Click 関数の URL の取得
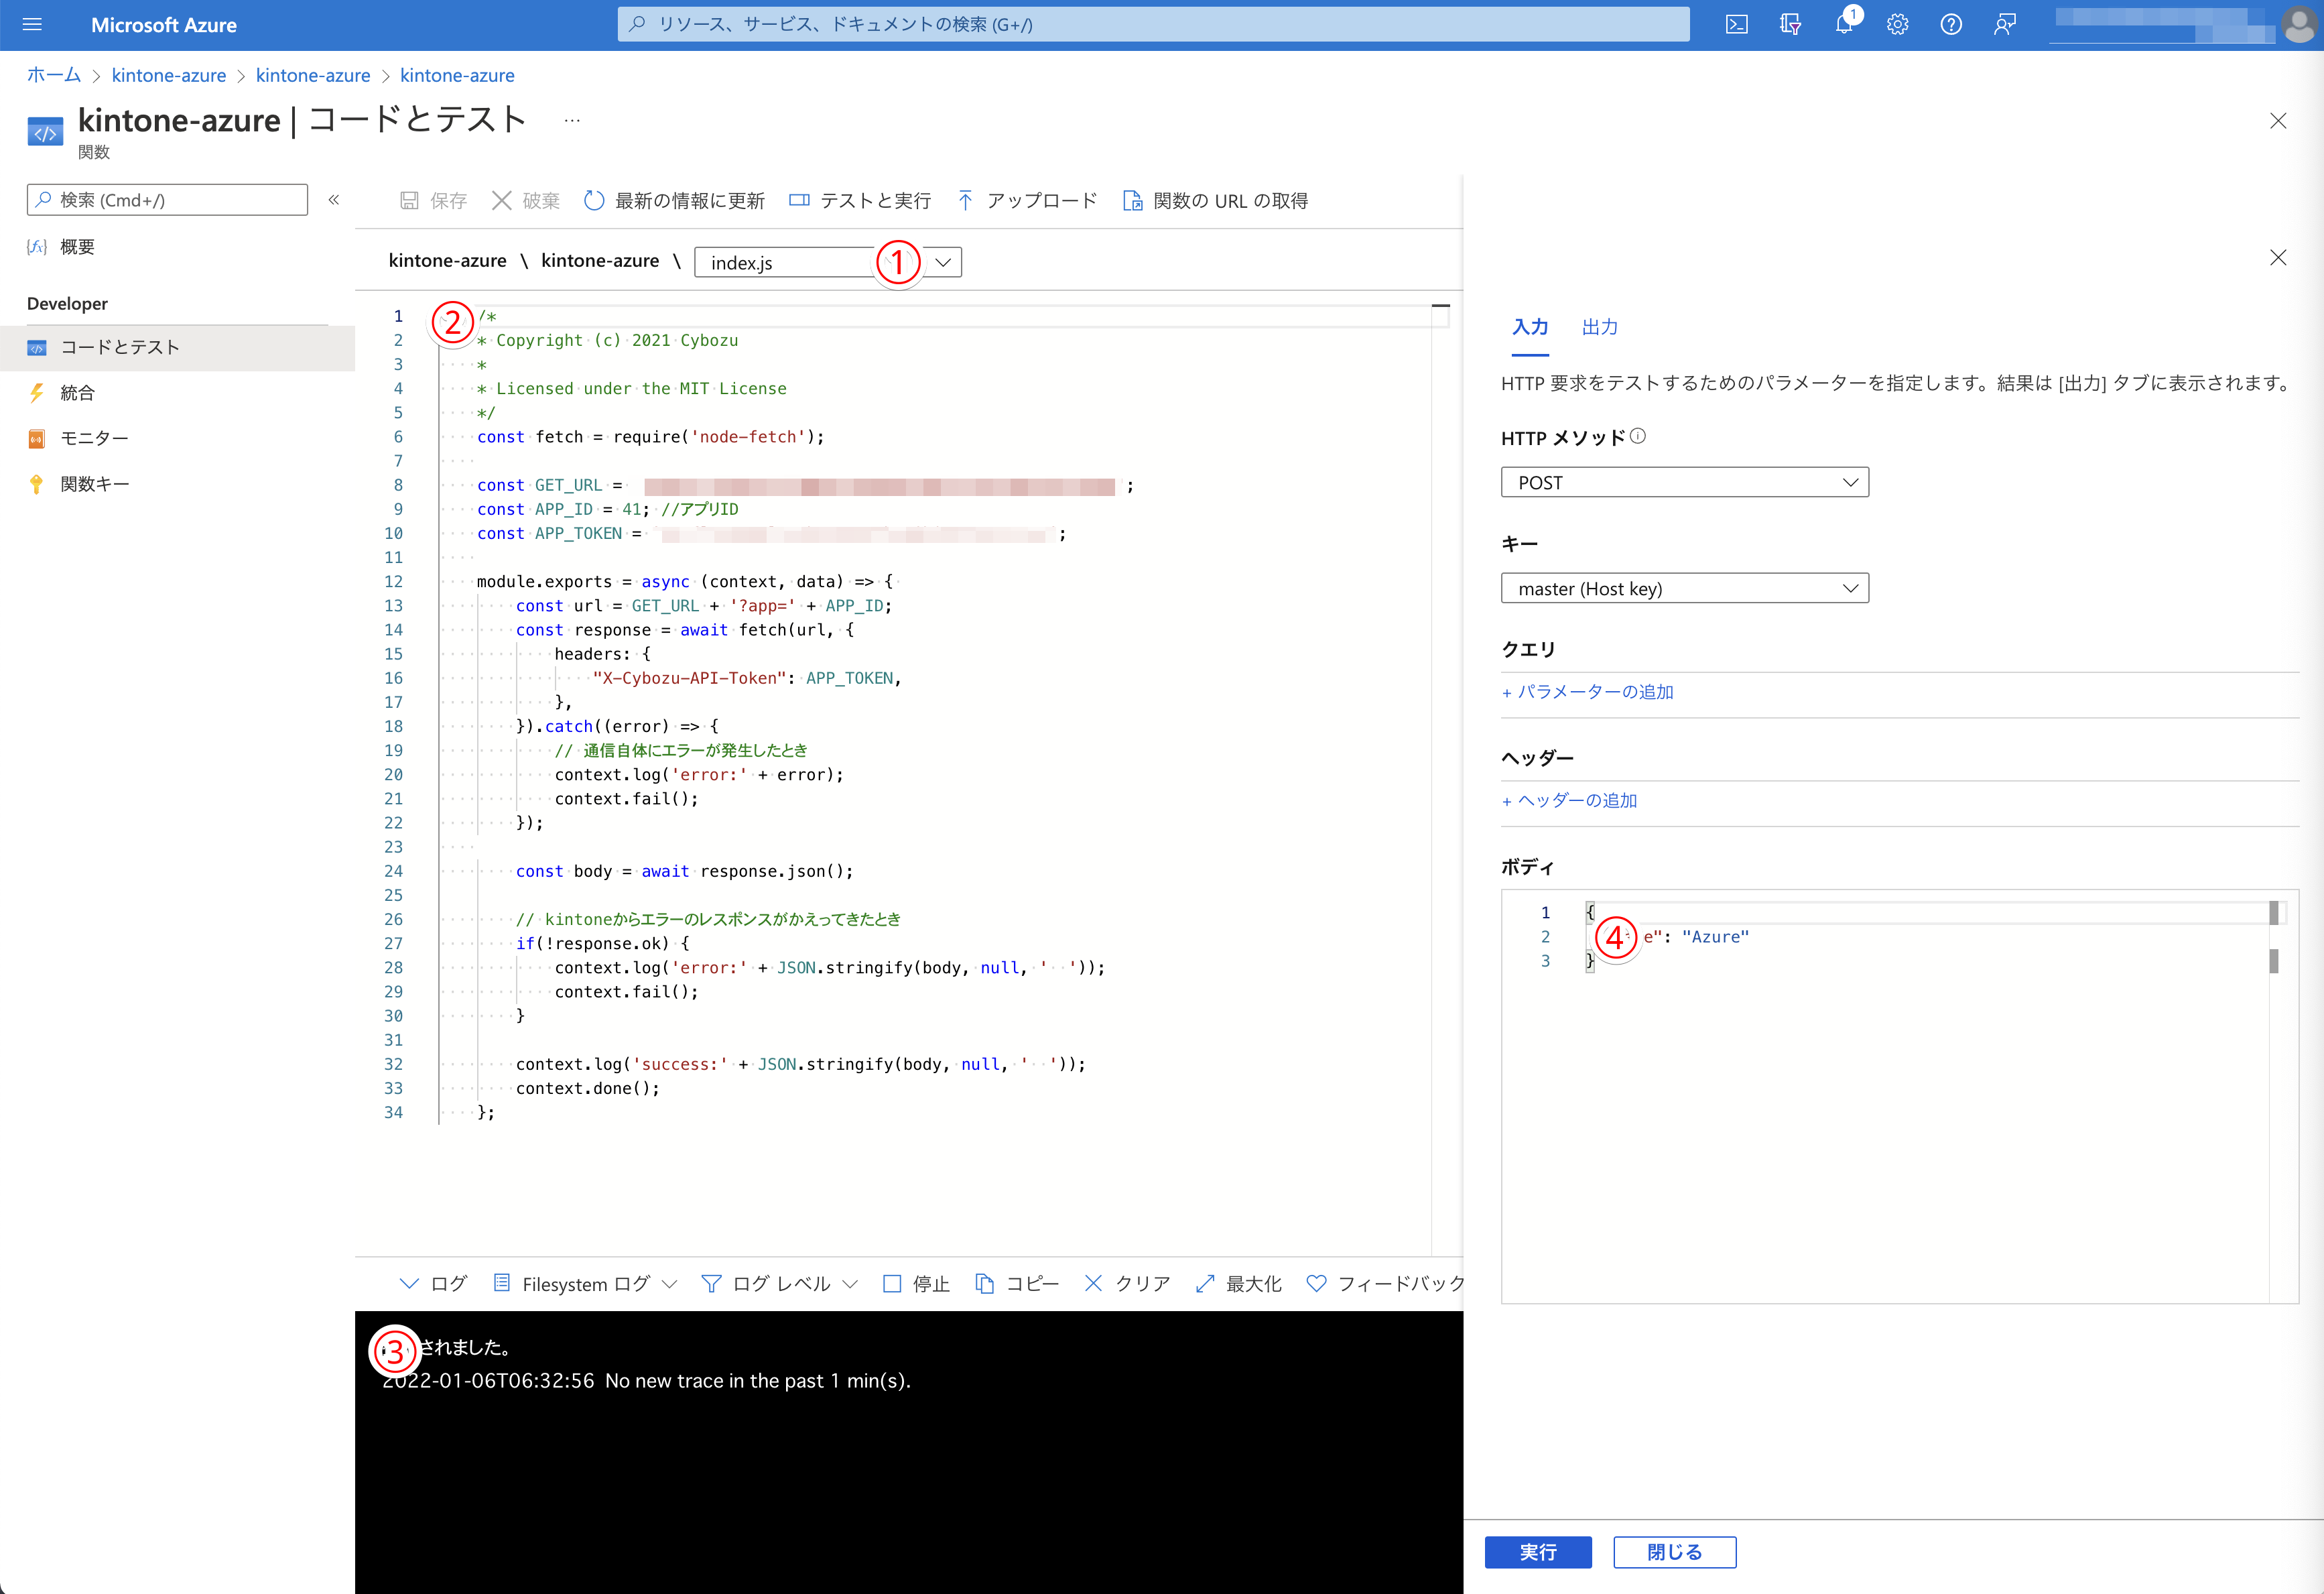Viewport: 2324px width, 1594px height. [x=1215, y=201]
